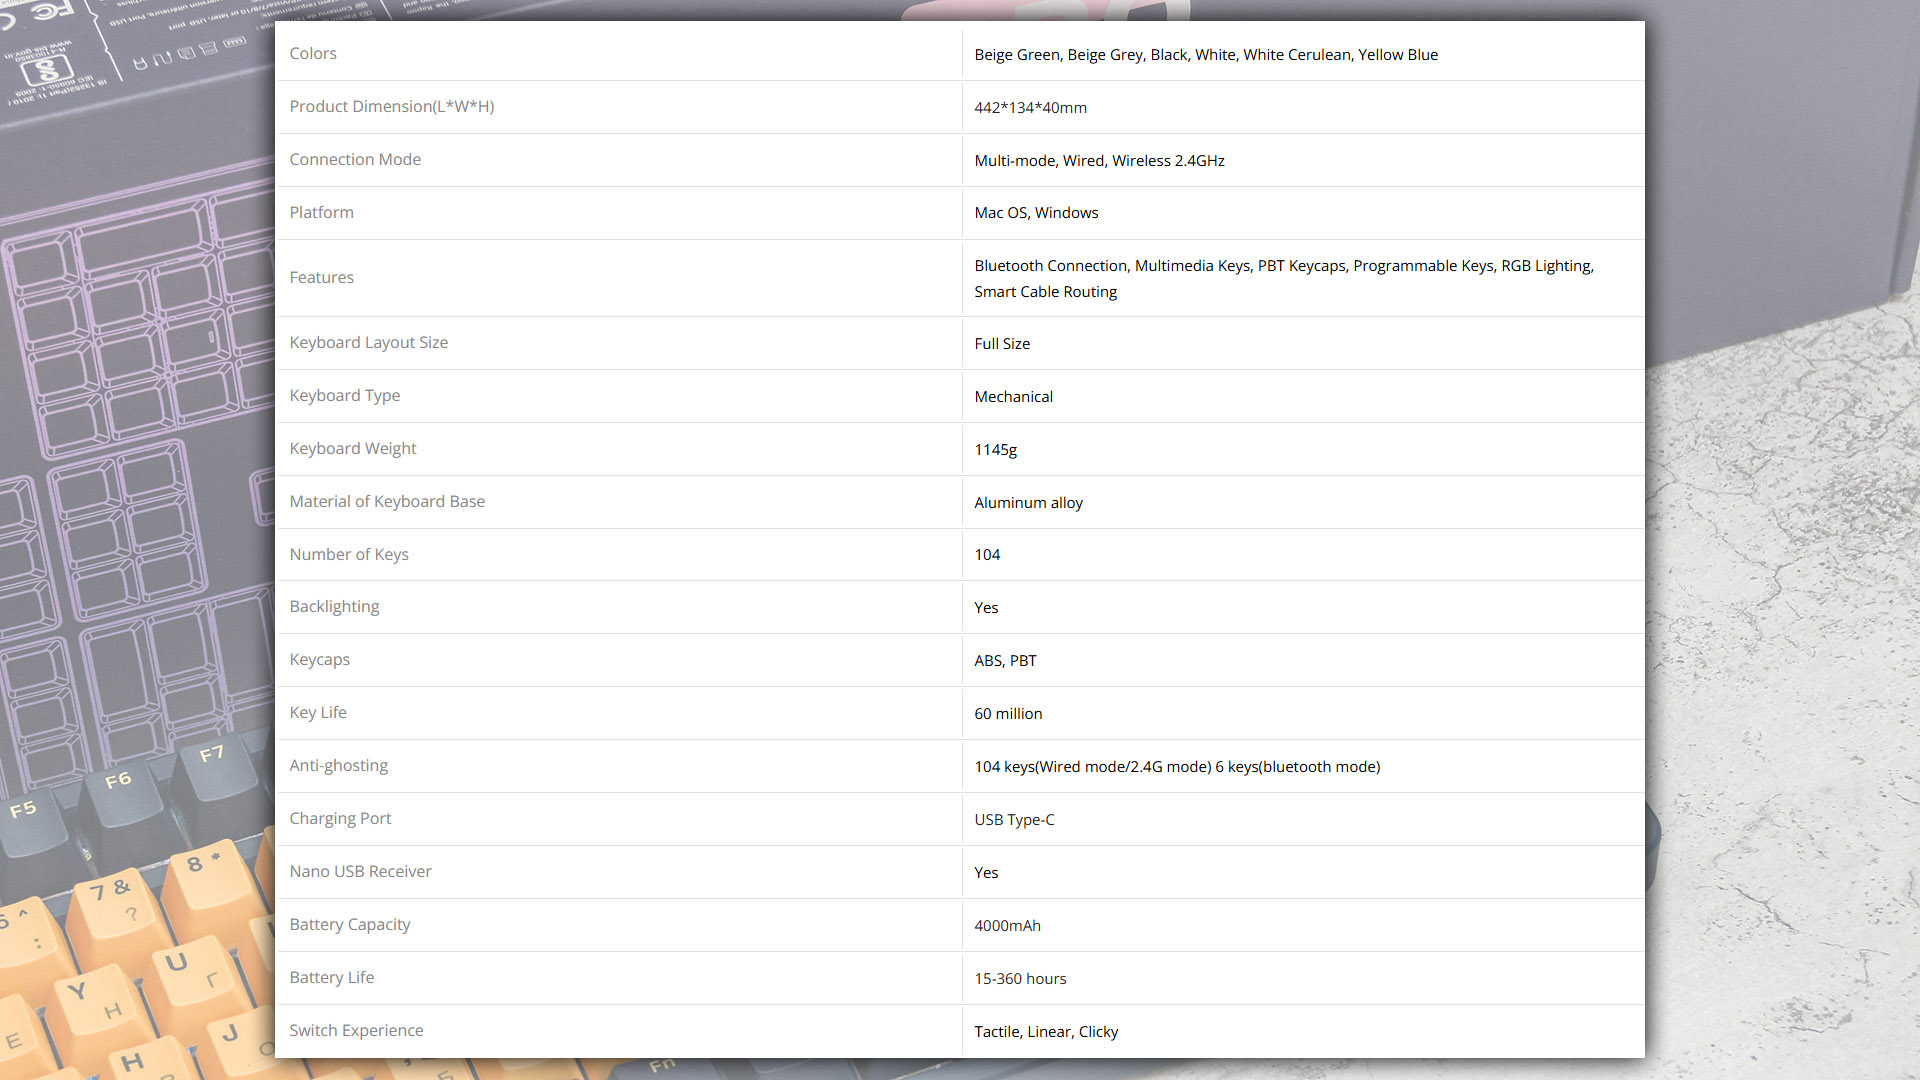
Task: Click the Mechanical keyboard type value
Action: point(1013,397)
